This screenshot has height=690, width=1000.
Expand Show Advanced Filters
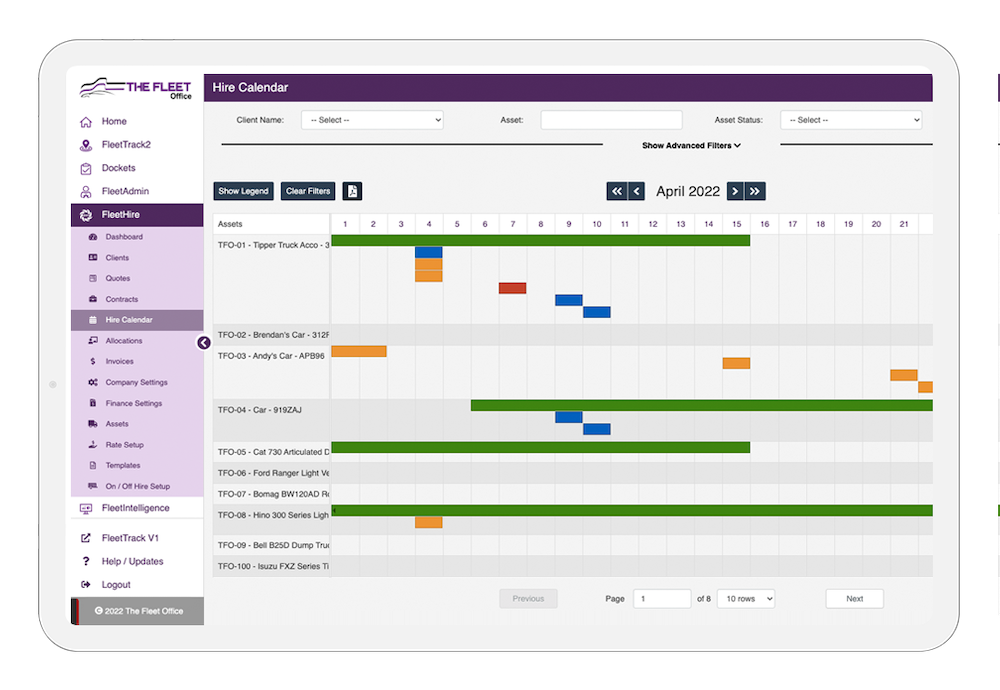click(x=691, y=145)
